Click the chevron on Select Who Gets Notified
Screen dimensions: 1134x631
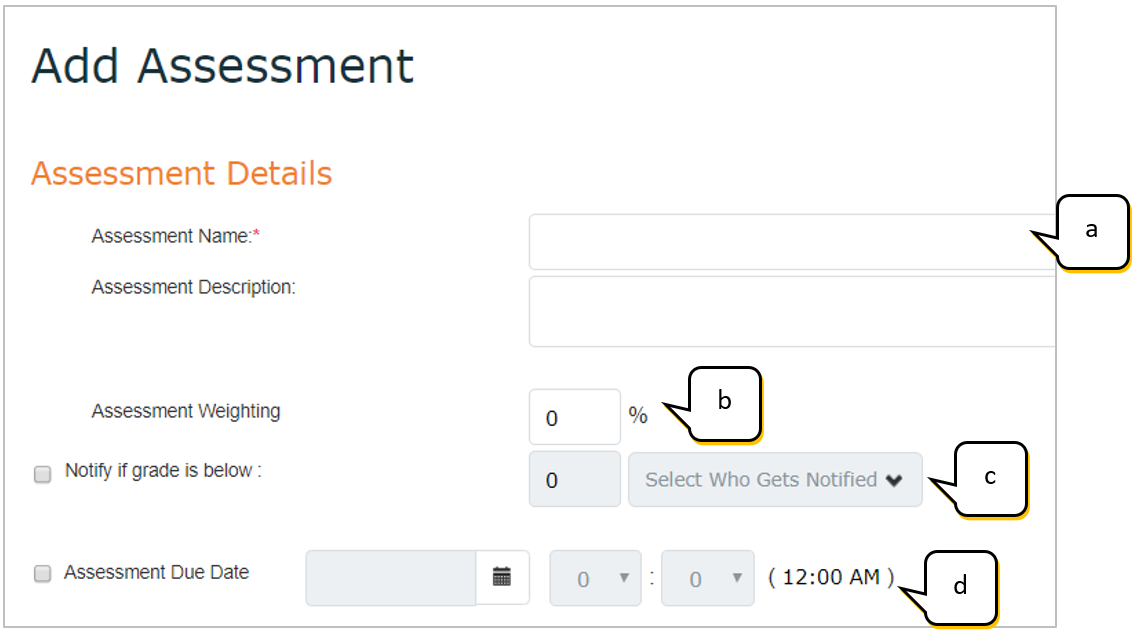894,481
